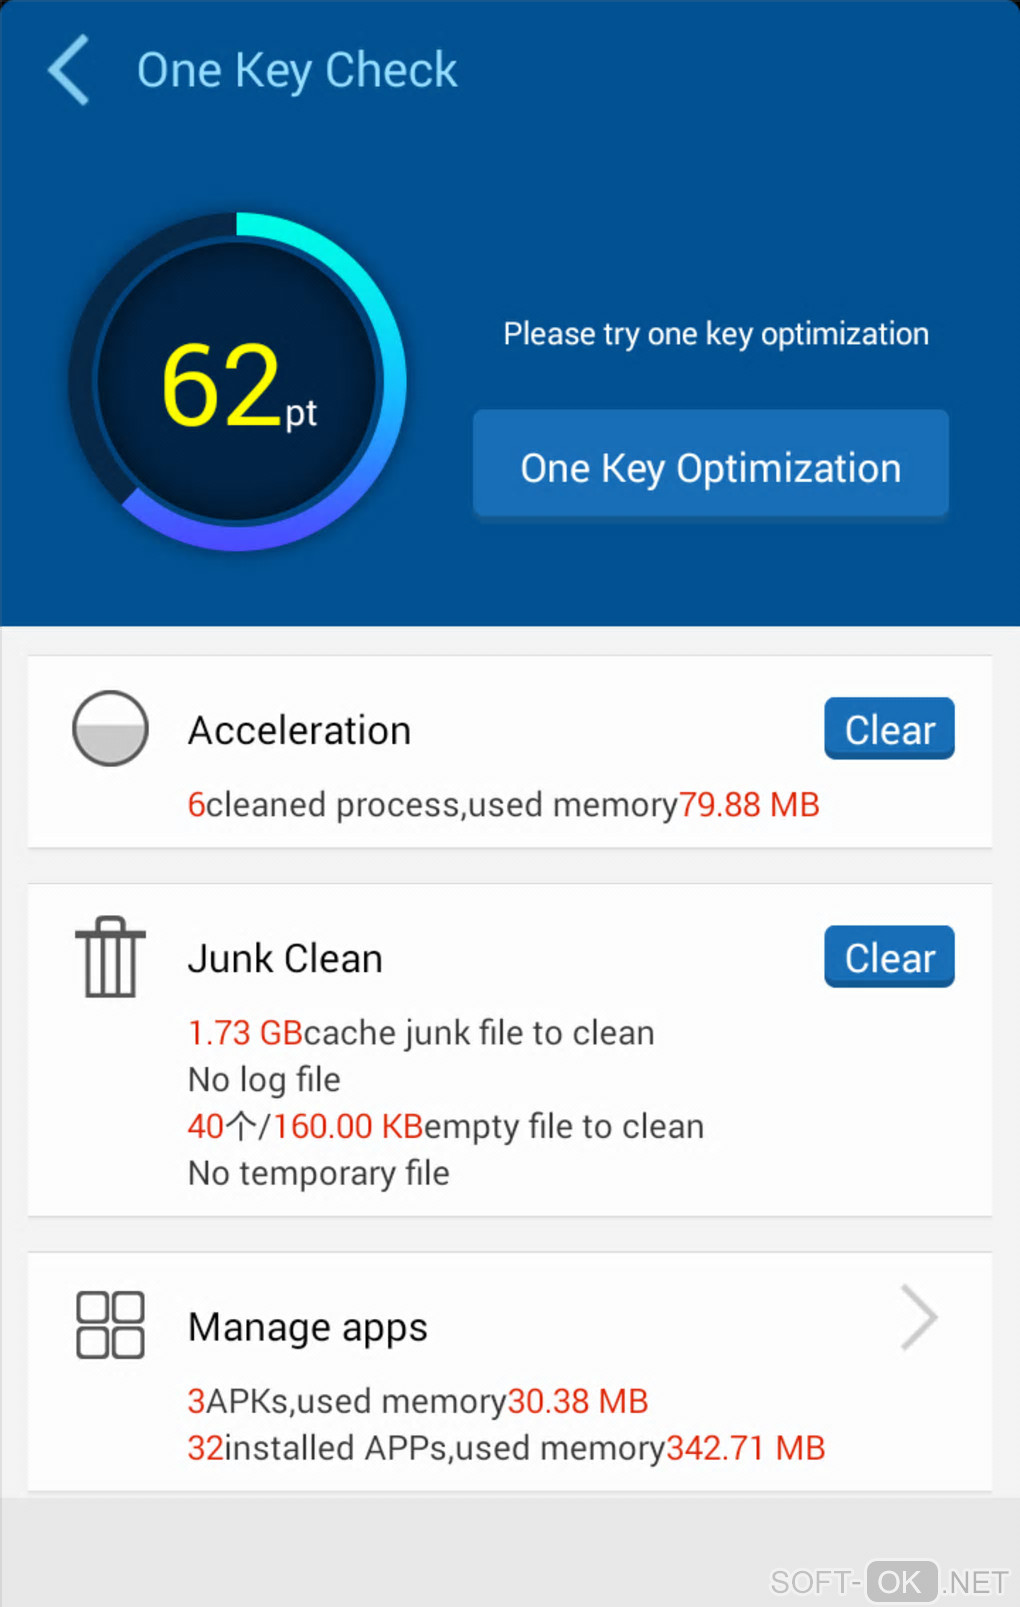The image size is (1020, 1607).
Task: Tap the One Key Check title
Action: click(297, 70)
